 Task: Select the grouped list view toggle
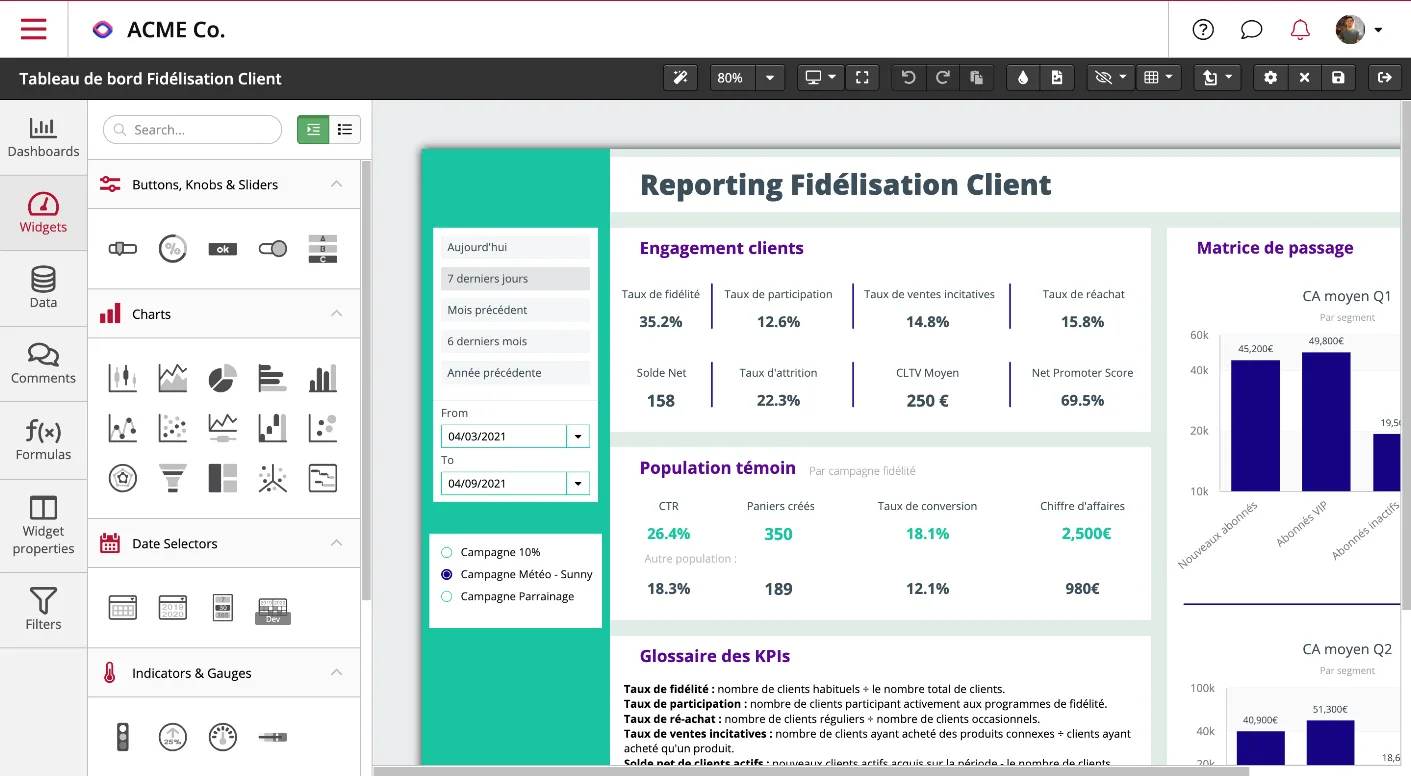(x=313, y=129)
